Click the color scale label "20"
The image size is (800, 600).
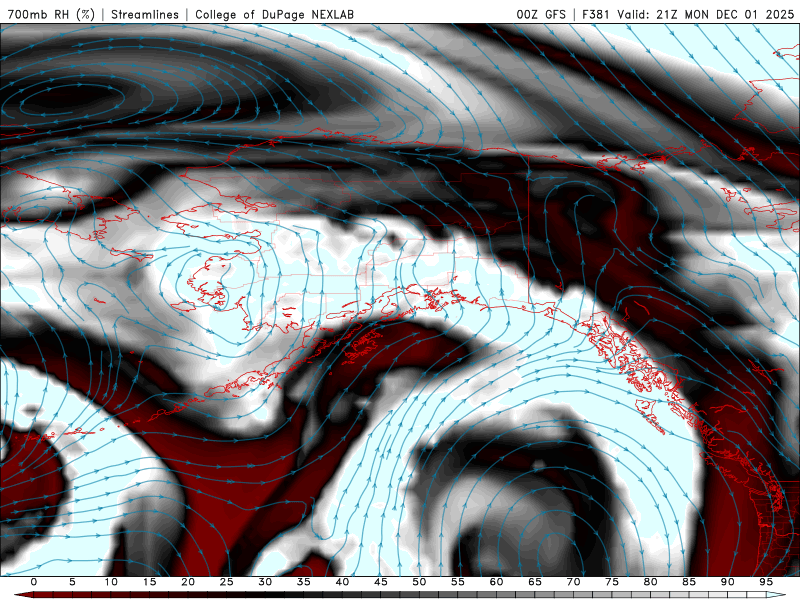(188, 582)
